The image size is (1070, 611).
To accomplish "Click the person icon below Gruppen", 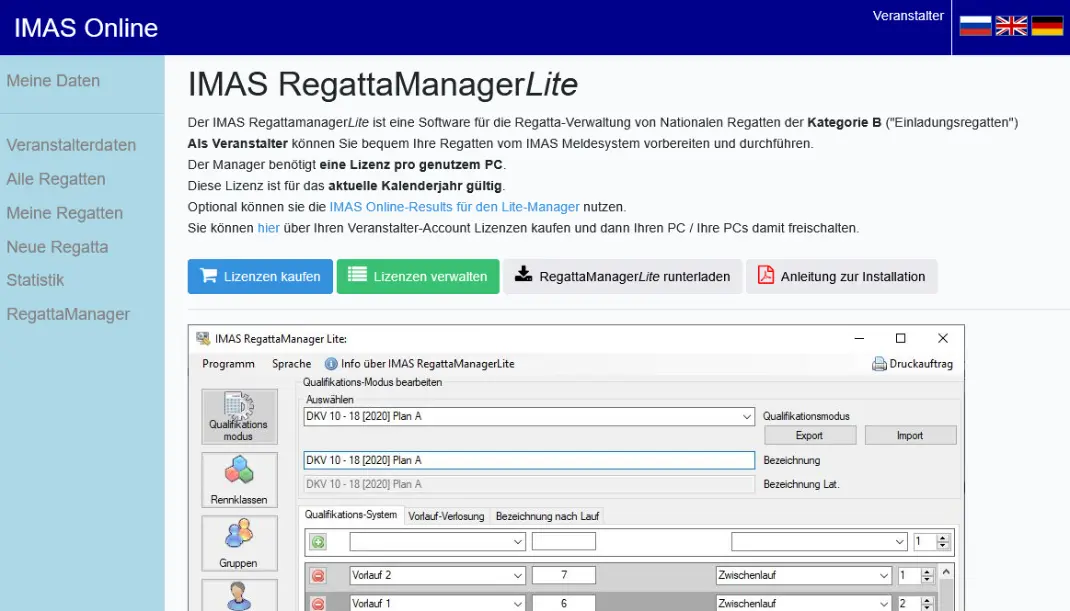I will 239,595.
